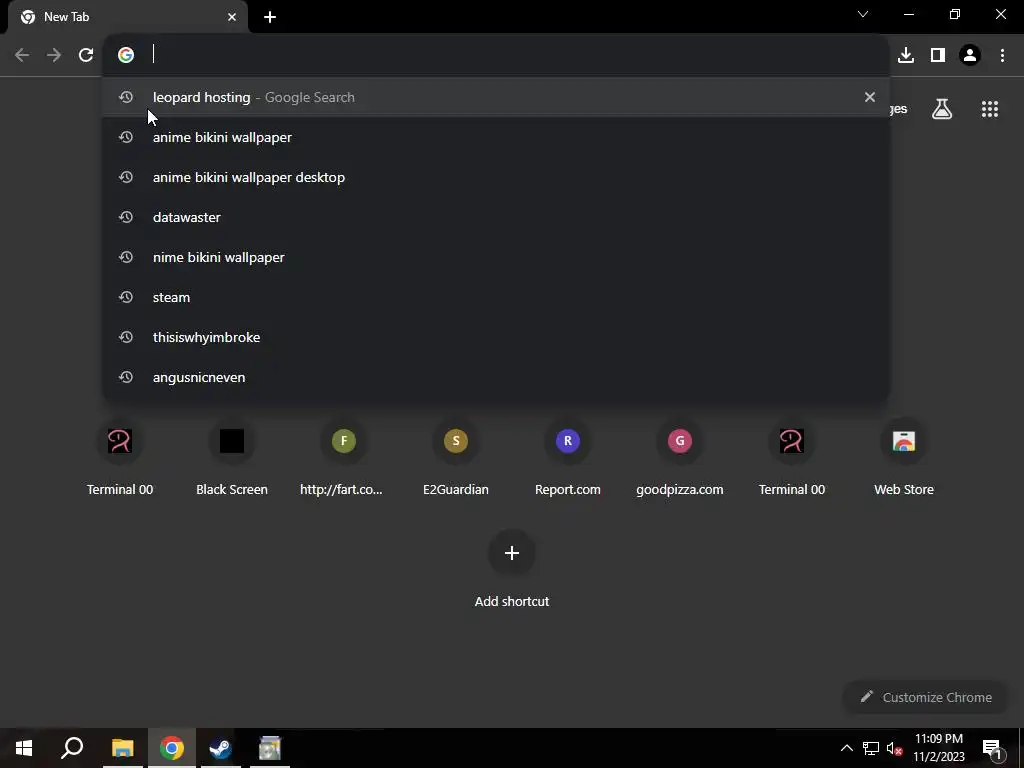Image resolution: width=1024 pixels, height=768 pixels.
Task: Open the taskbar clock and date
Action: coord(939,748)
